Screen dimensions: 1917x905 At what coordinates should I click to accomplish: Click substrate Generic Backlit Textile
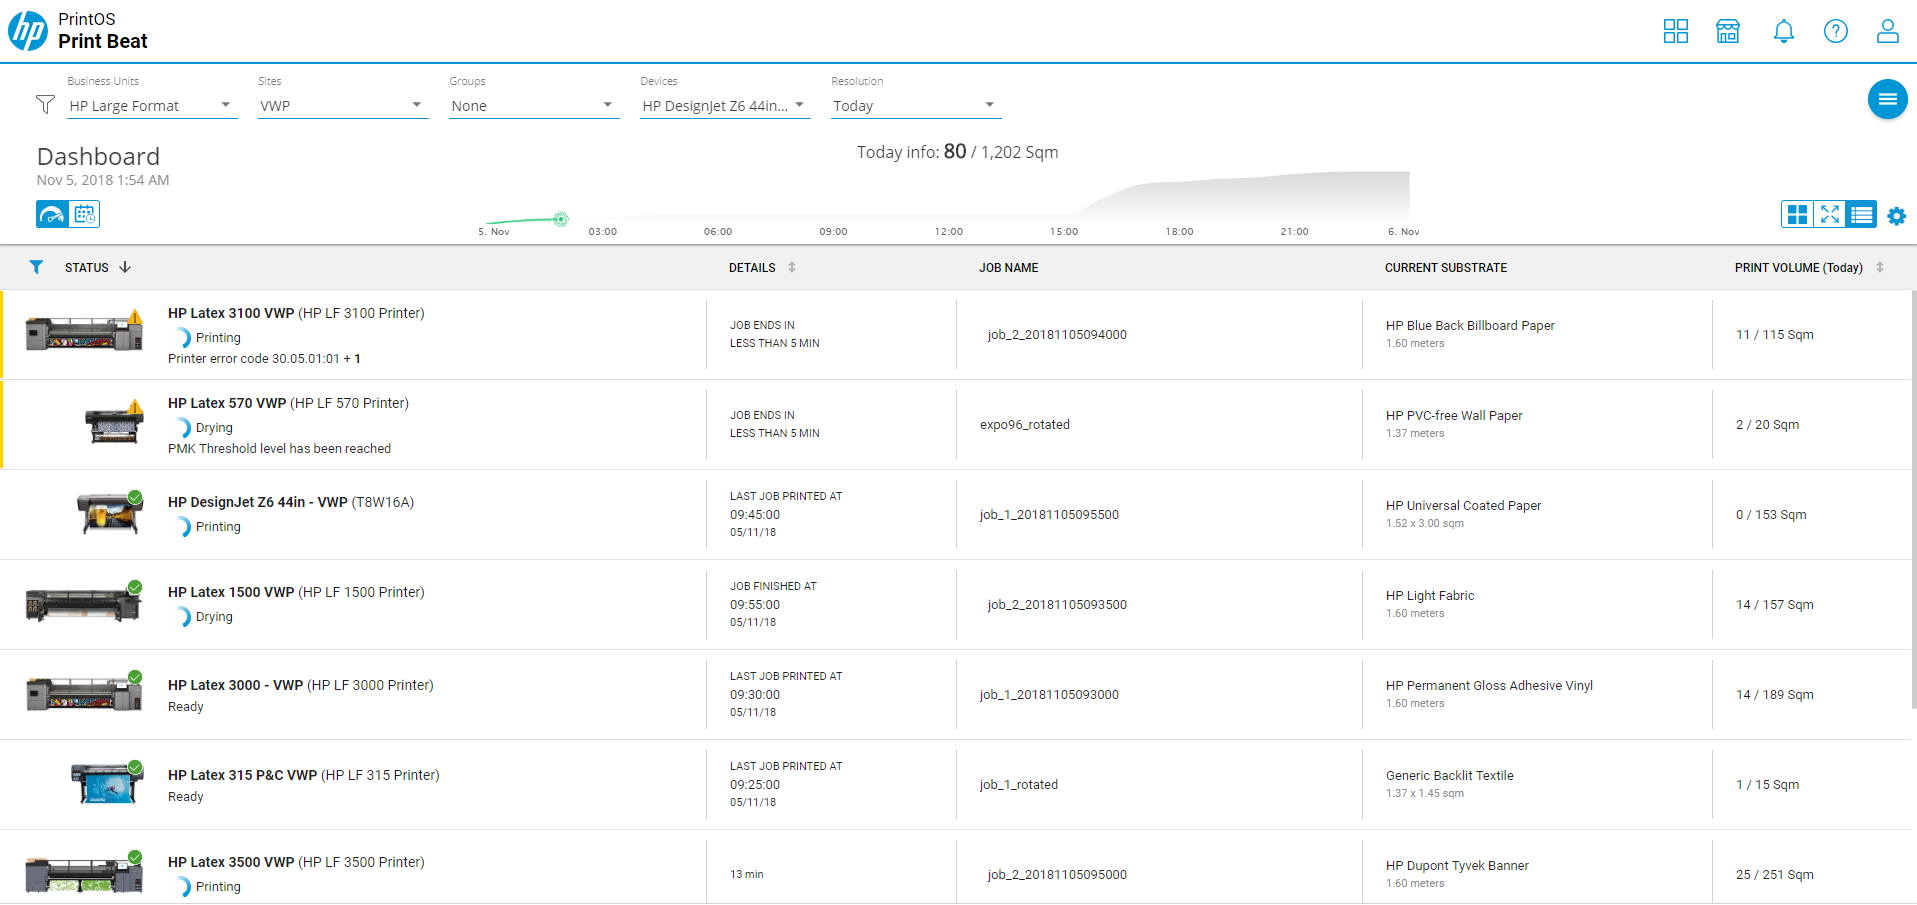[x=1450, y=776]
